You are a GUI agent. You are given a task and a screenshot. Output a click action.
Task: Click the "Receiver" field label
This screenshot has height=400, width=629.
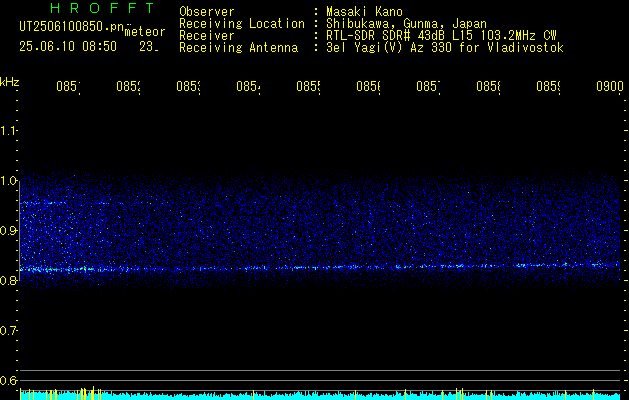[207, 36]
